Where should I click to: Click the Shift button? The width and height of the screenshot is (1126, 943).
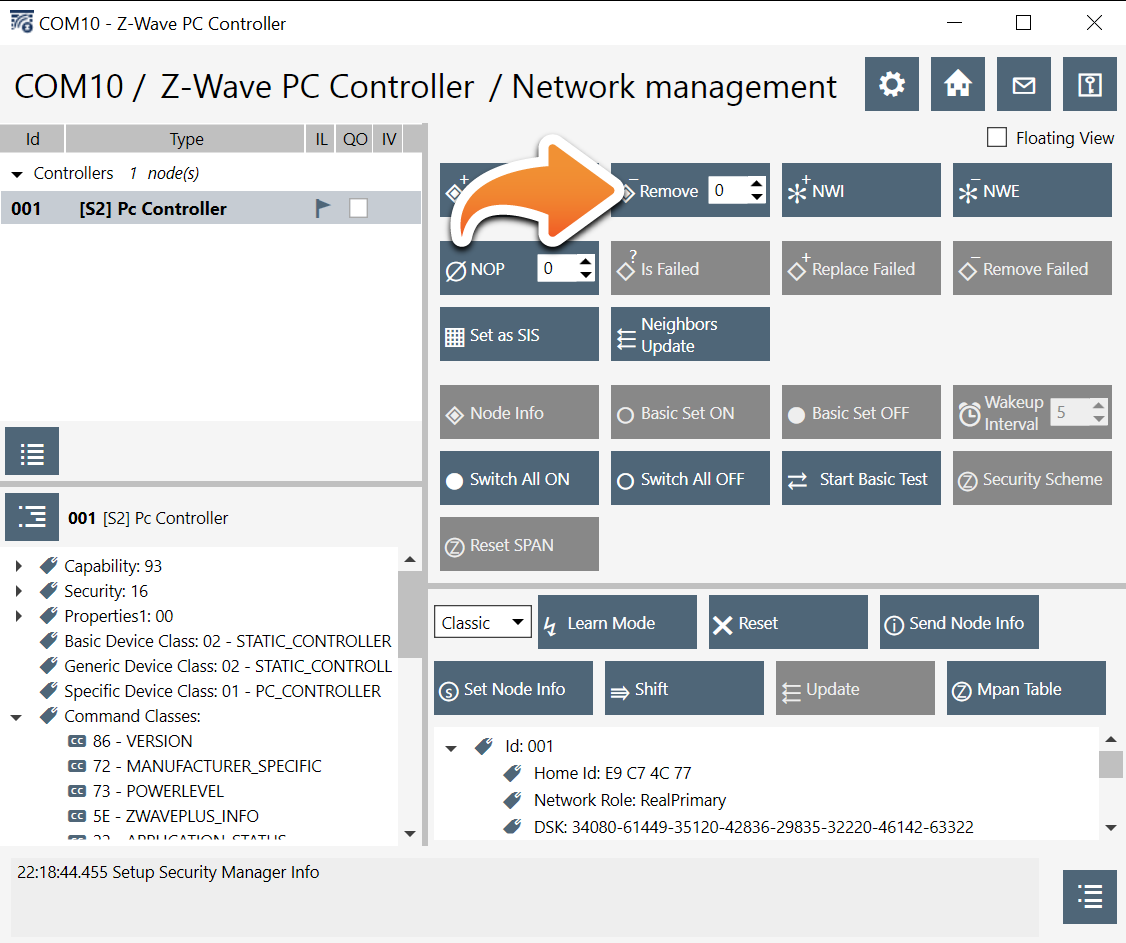[x=684, y=688]
